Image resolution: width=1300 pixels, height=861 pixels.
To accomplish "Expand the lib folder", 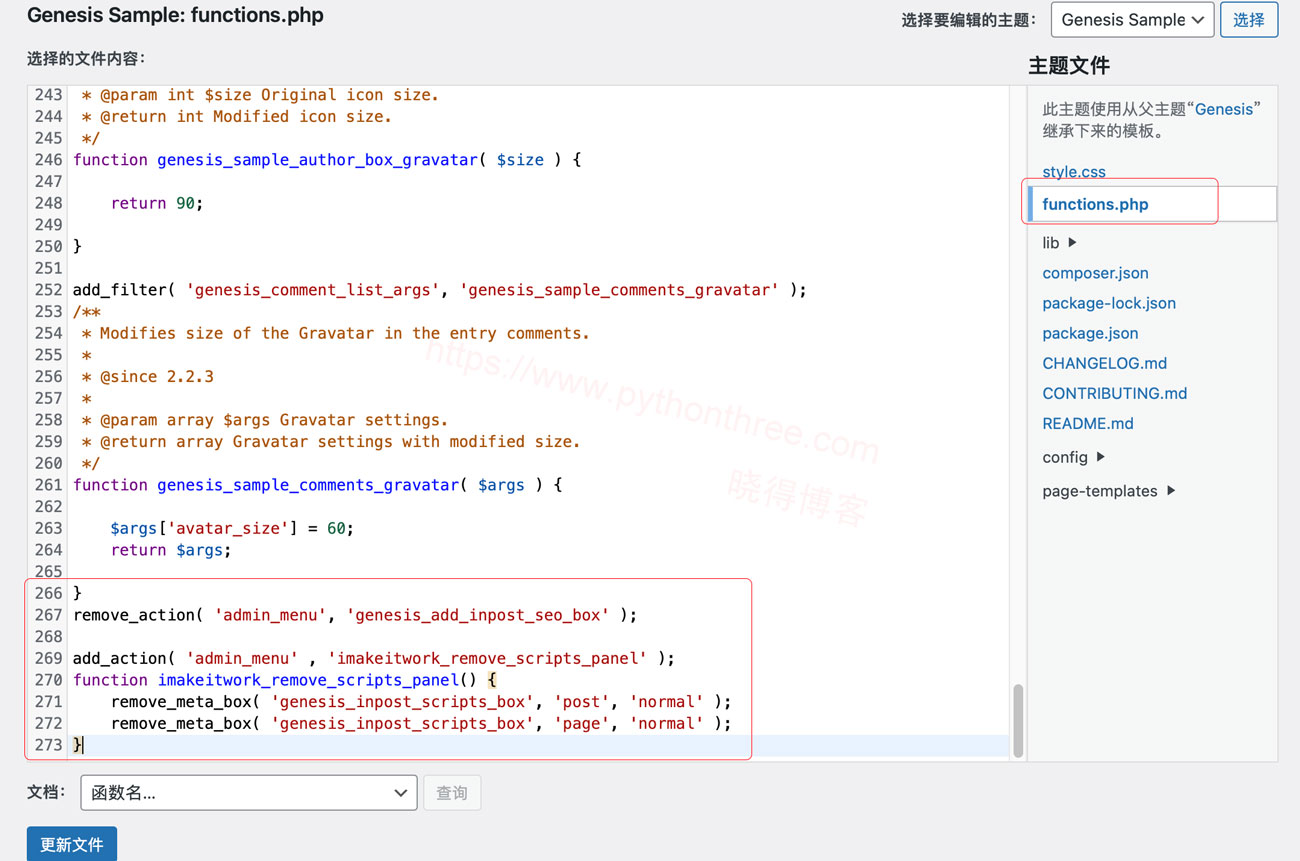I will pyautogui.click(x=1051, y=242).
